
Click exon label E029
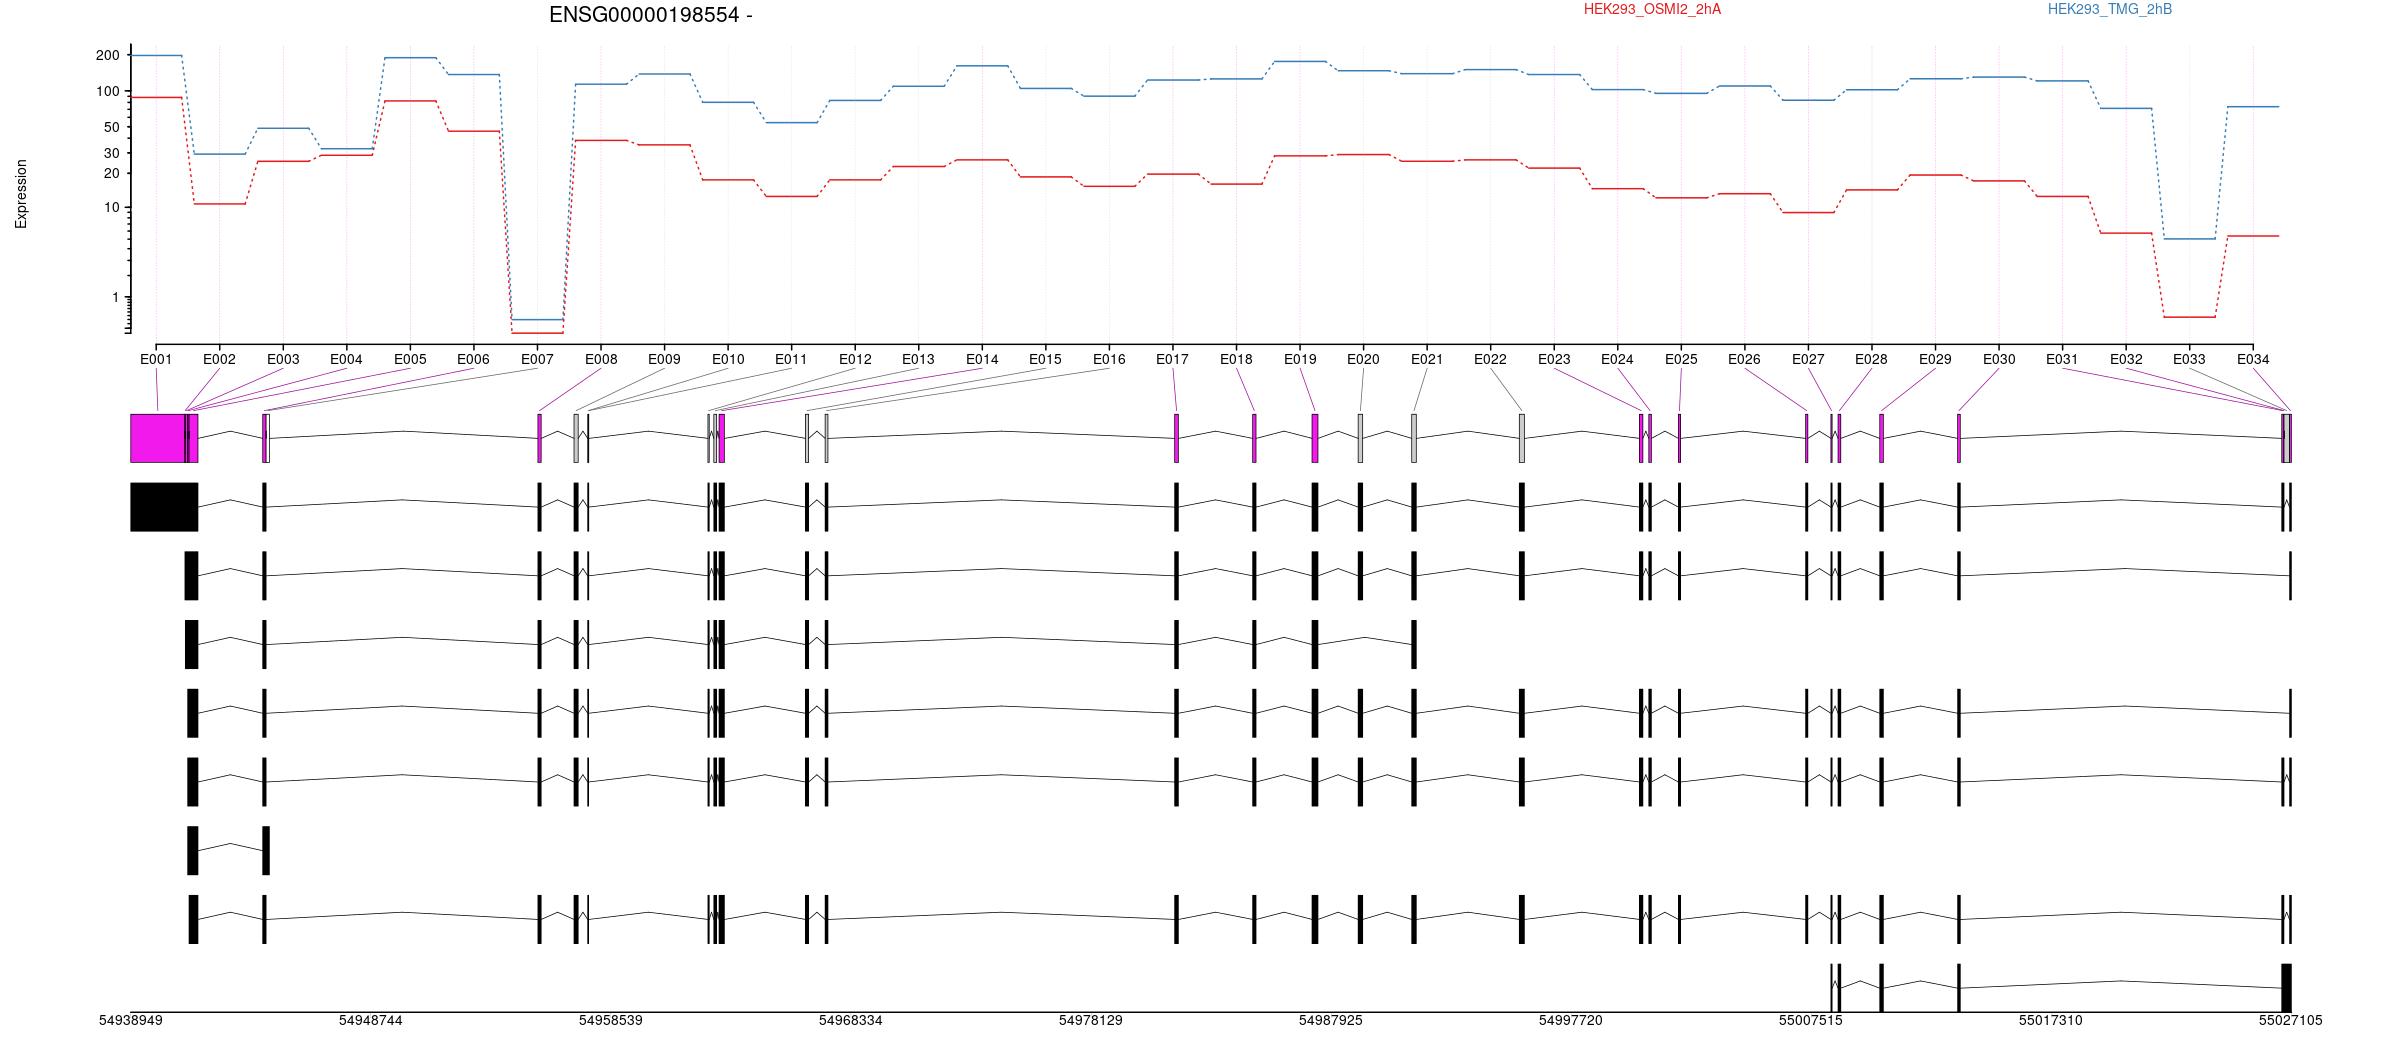pos(1935,359)
